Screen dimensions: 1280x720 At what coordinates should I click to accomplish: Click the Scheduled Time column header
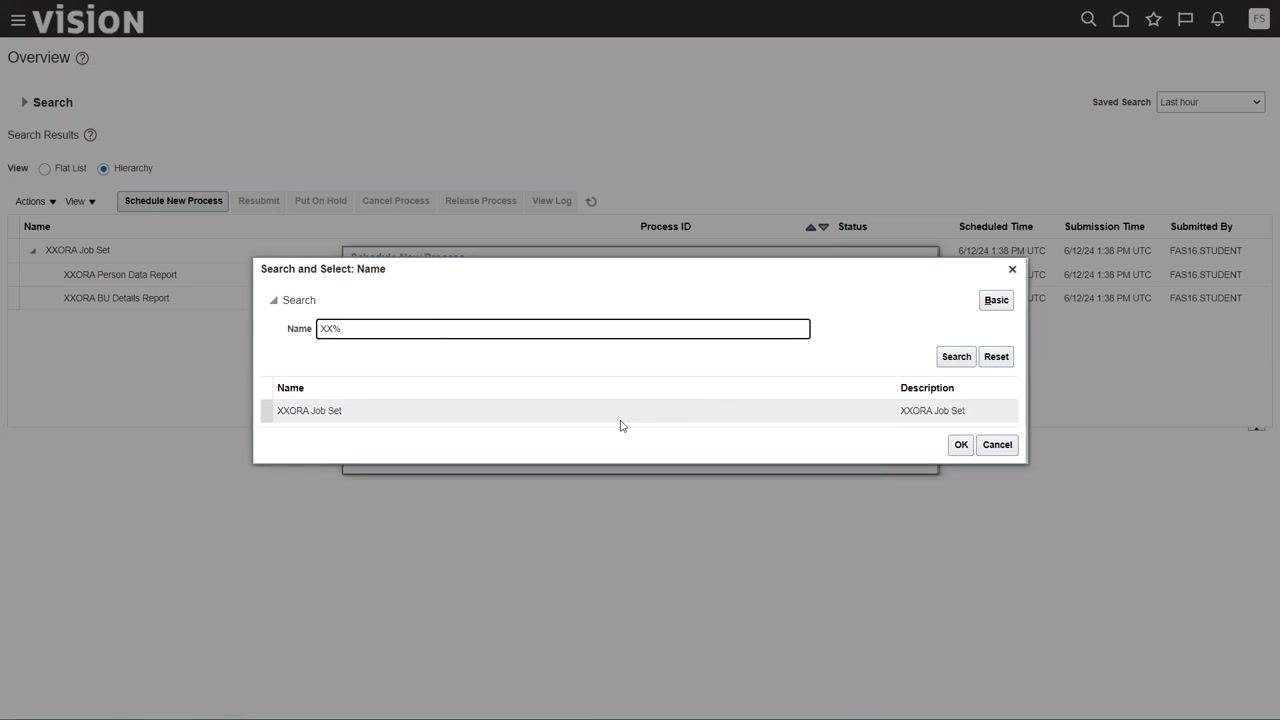996,227
